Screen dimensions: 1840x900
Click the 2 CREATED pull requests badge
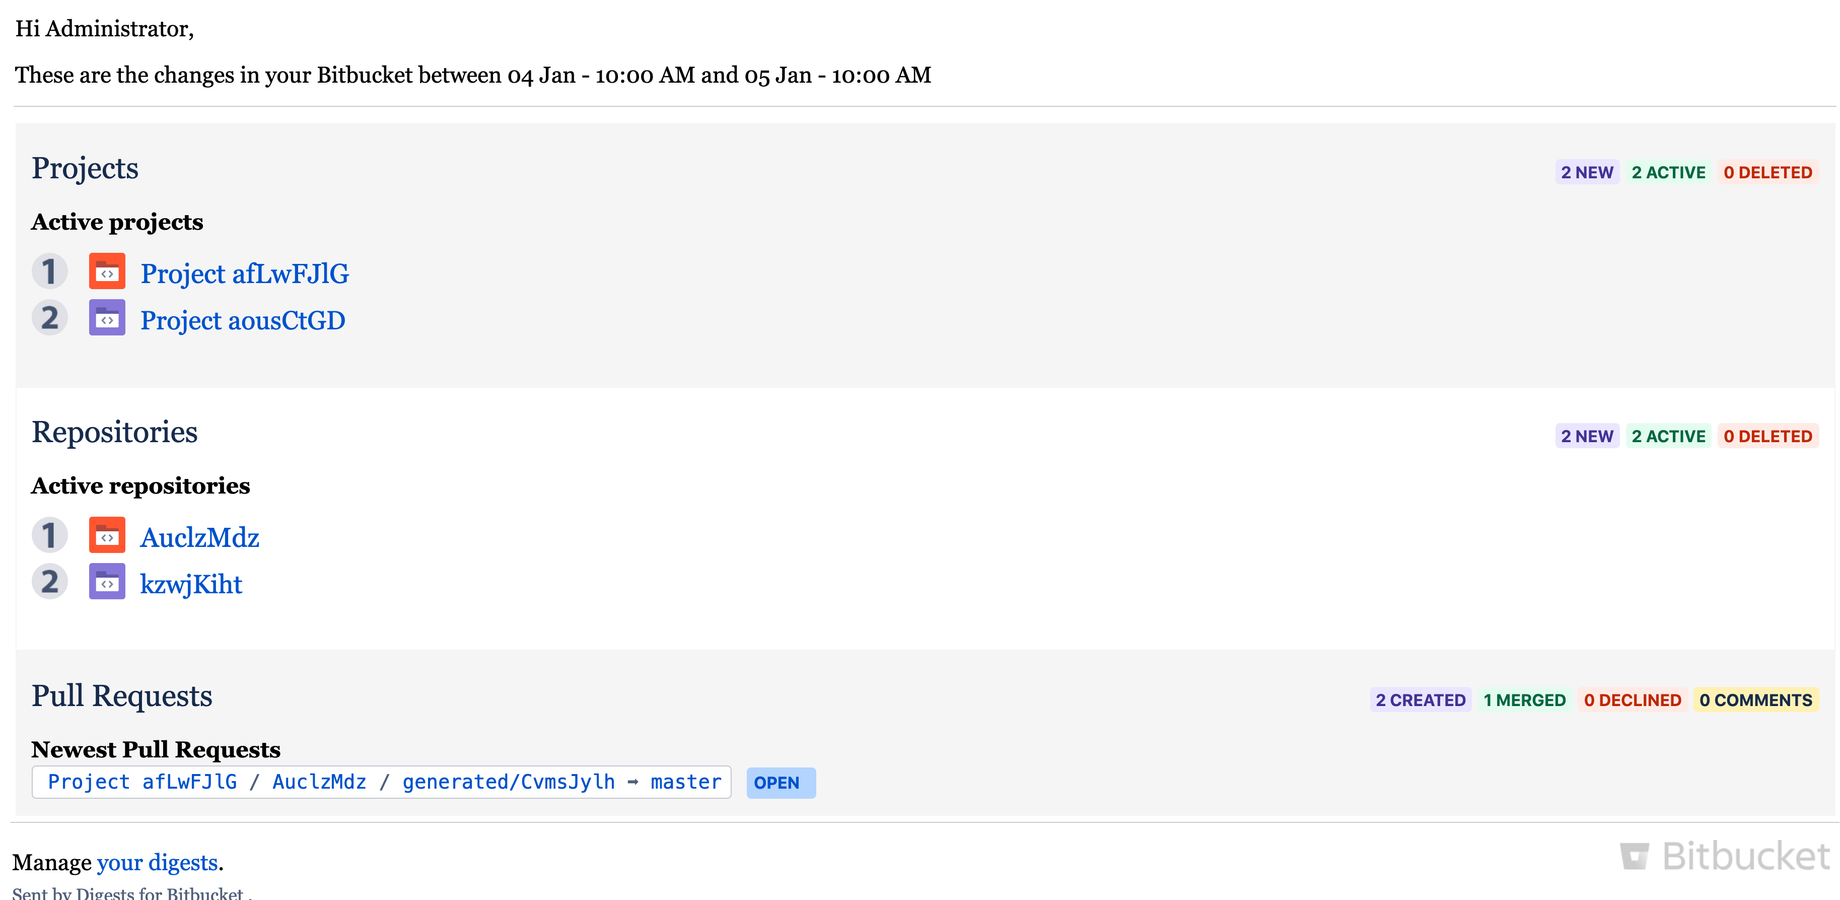1420,700
